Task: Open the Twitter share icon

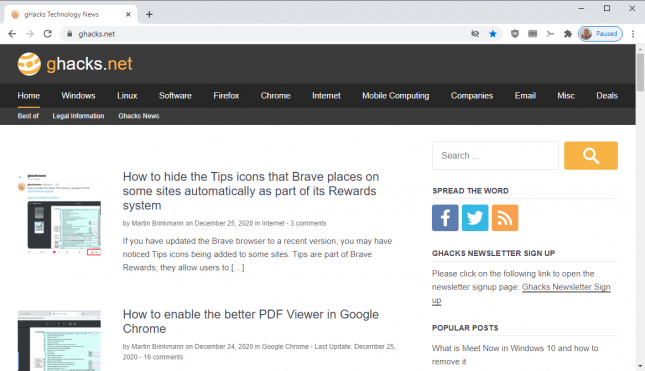Action: pyautogui.click(x=475, y=218)
